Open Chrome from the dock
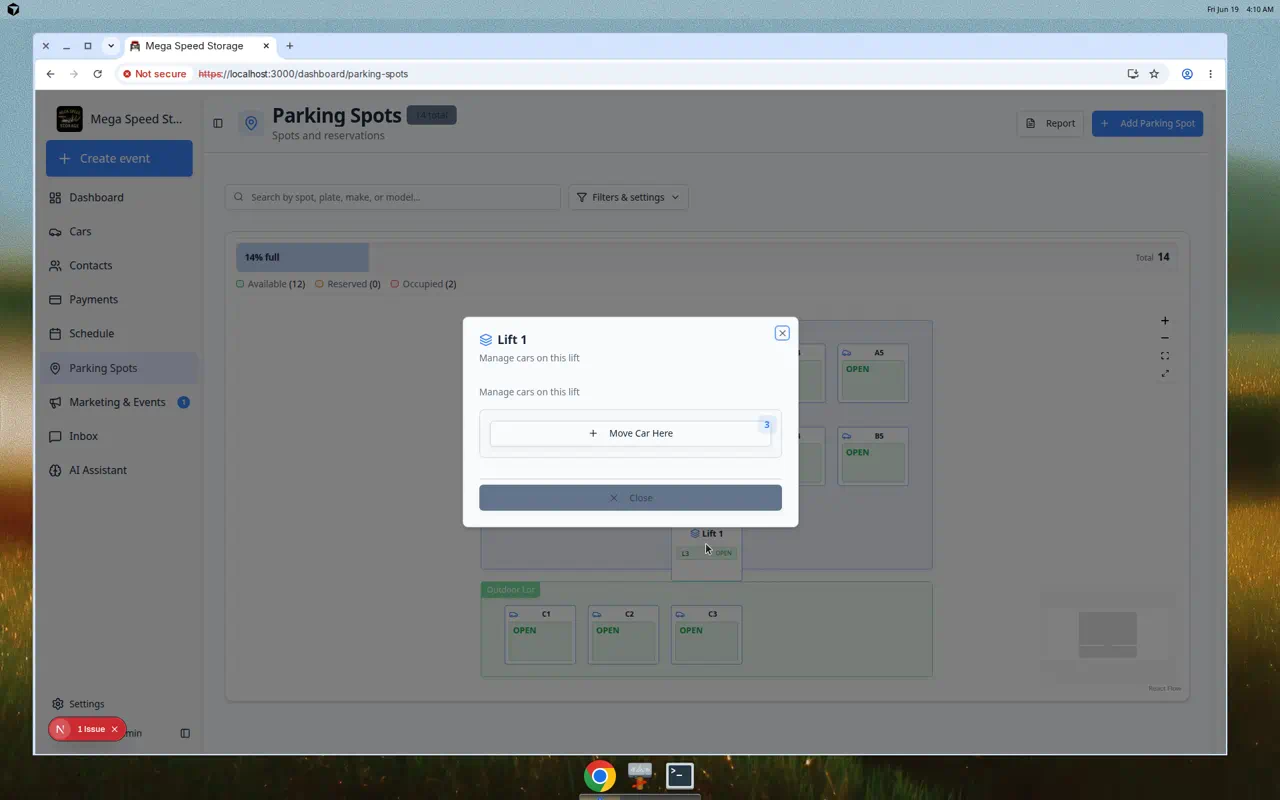Image resolution: width=1280 pixels, height=800 pixels. pyautogui.click(x=600, y=775)
